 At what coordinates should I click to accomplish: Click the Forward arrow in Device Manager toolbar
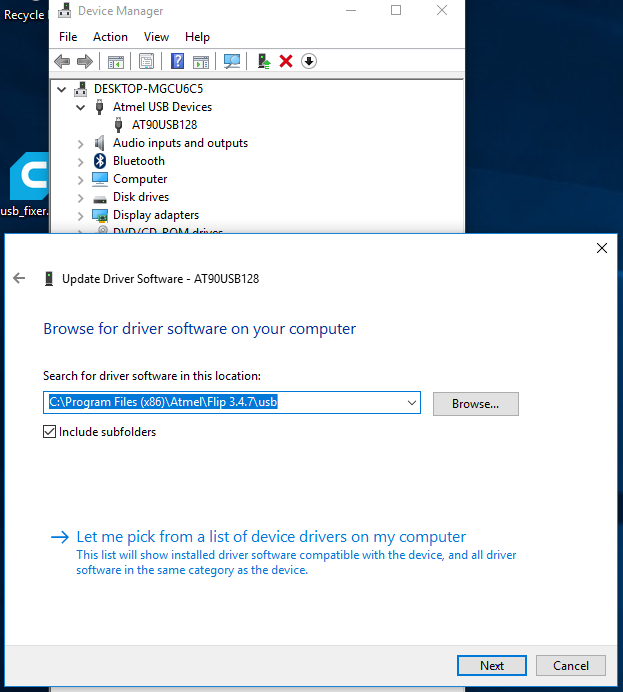pyautogui.click(x=85, y=61)
